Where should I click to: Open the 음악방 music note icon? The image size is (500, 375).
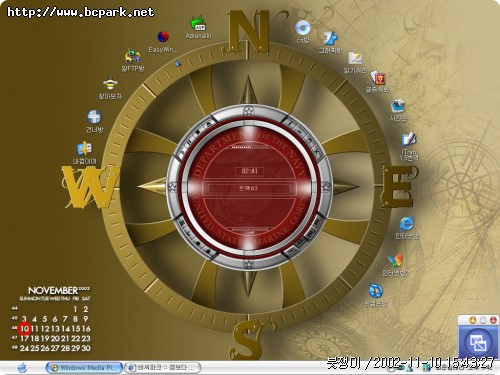[376, 294]
